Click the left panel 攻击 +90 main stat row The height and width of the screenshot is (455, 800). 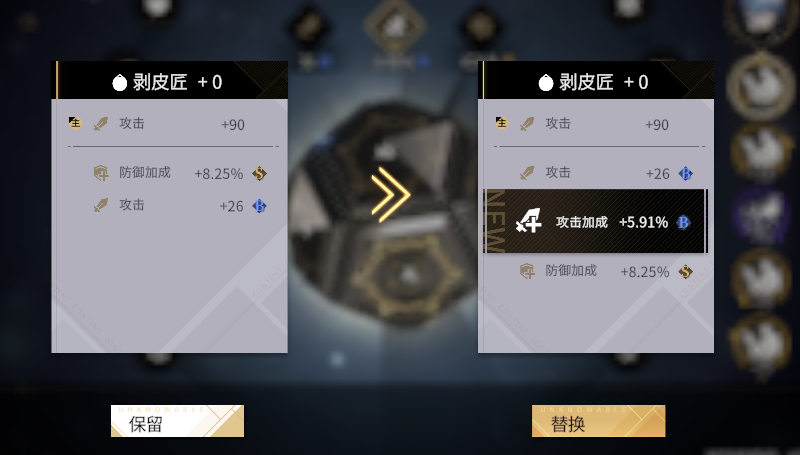coord(169,124)
